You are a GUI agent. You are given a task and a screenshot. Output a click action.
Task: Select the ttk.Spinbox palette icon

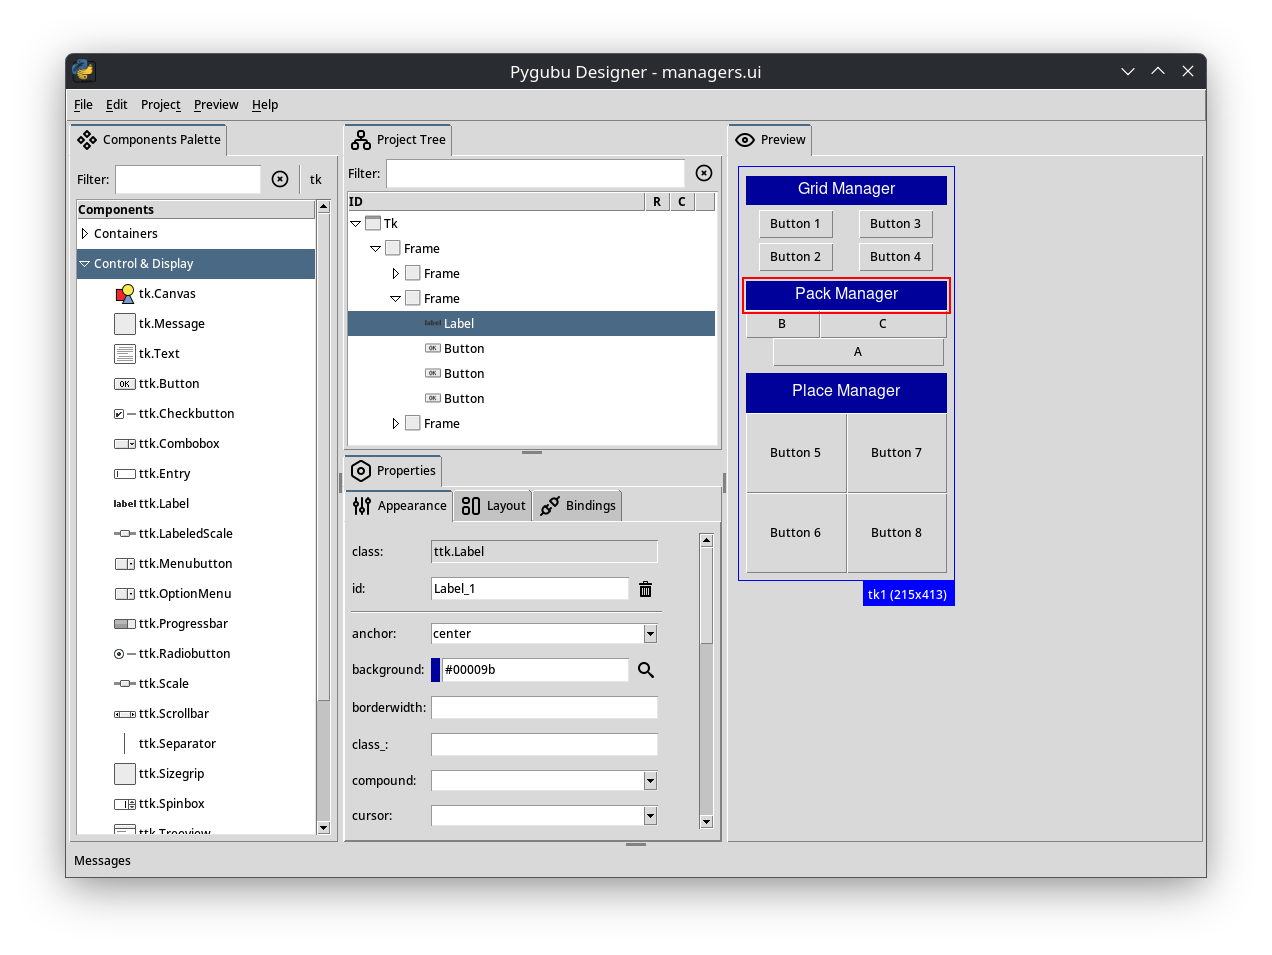[125, 804]
